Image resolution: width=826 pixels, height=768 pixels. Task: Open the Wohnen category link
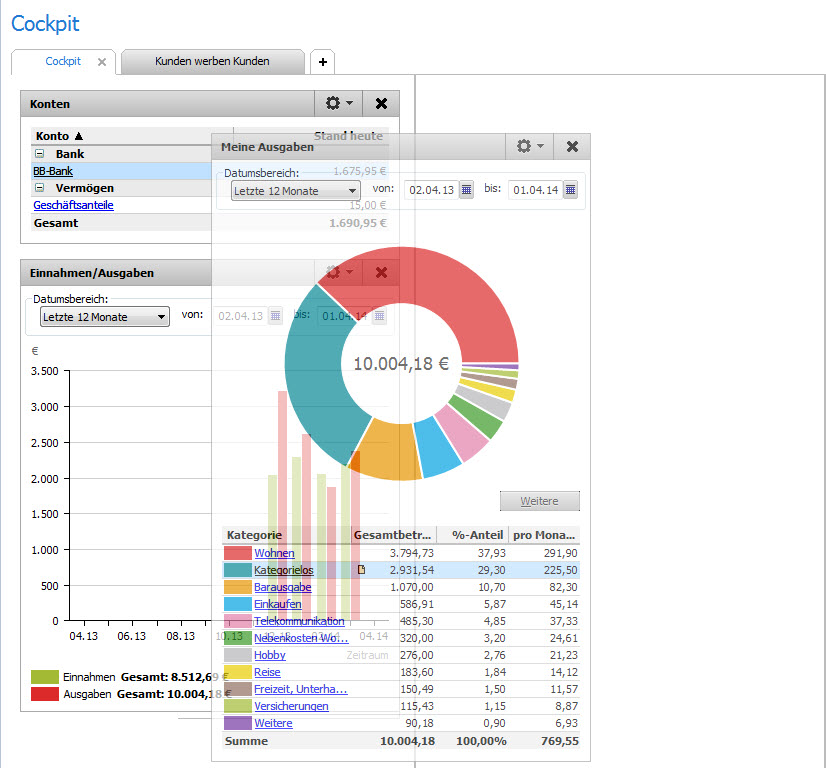[x=273, y=553]
